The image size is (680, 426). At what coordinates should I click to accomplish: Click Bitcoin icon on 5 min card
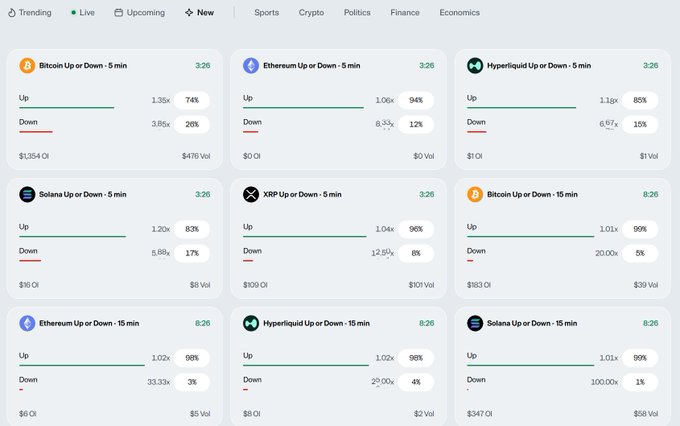pos(27,66)
